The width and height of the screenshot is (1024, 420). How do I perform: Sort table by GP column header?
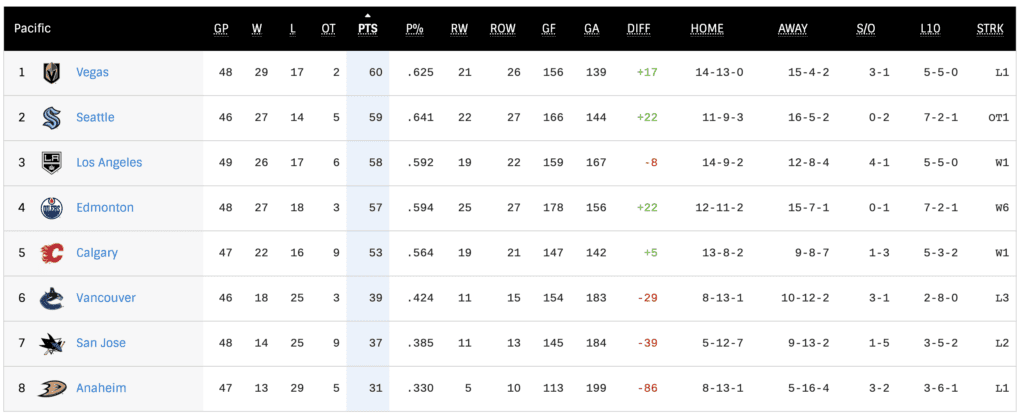221,29
